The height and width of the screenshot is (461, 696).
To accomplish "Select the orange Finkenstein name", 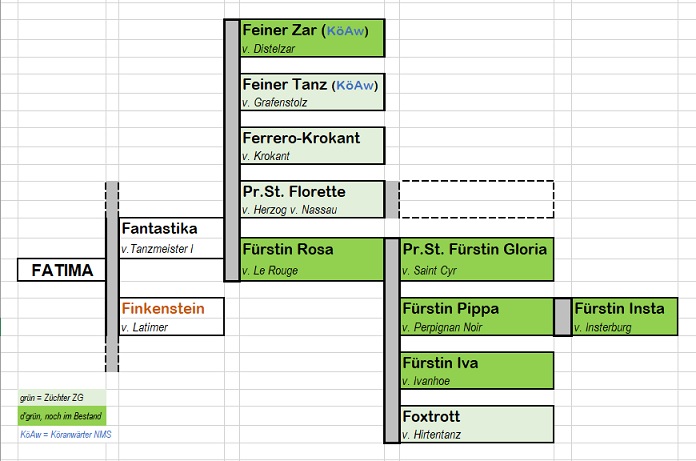I will 163,309.
